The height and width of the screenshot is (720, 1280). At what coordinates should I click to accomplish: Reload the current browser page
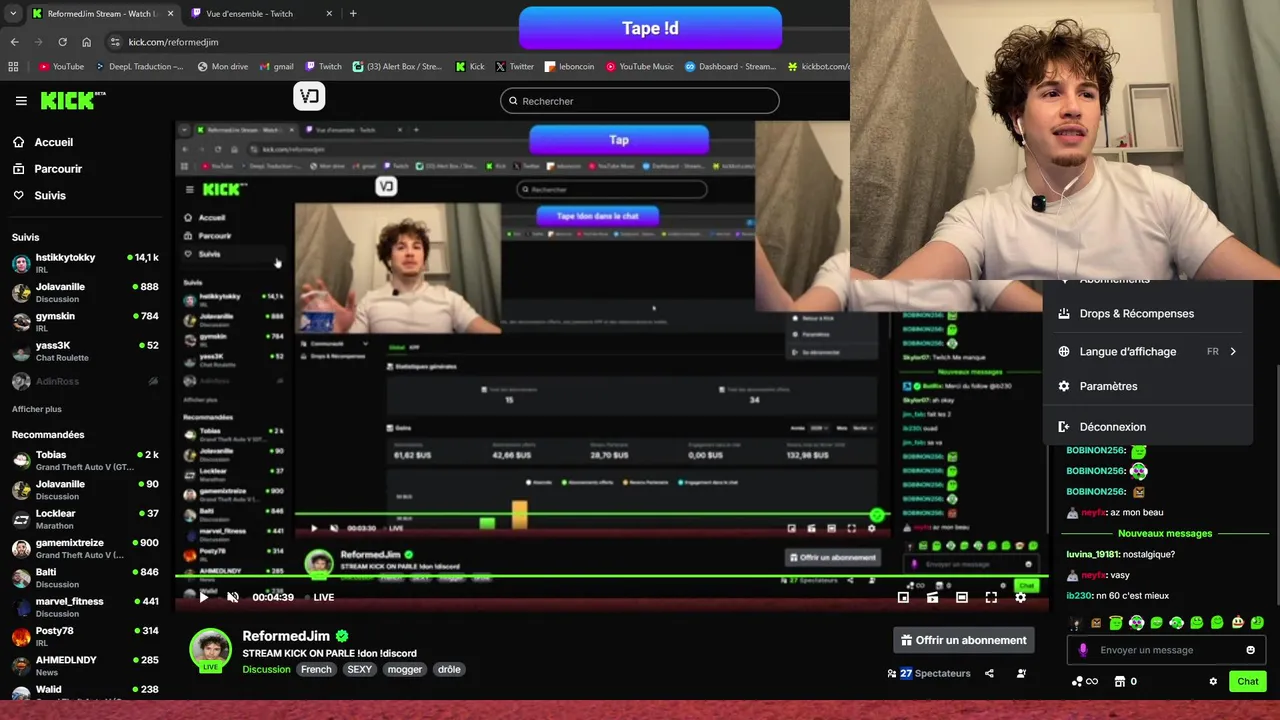[62, 42]
